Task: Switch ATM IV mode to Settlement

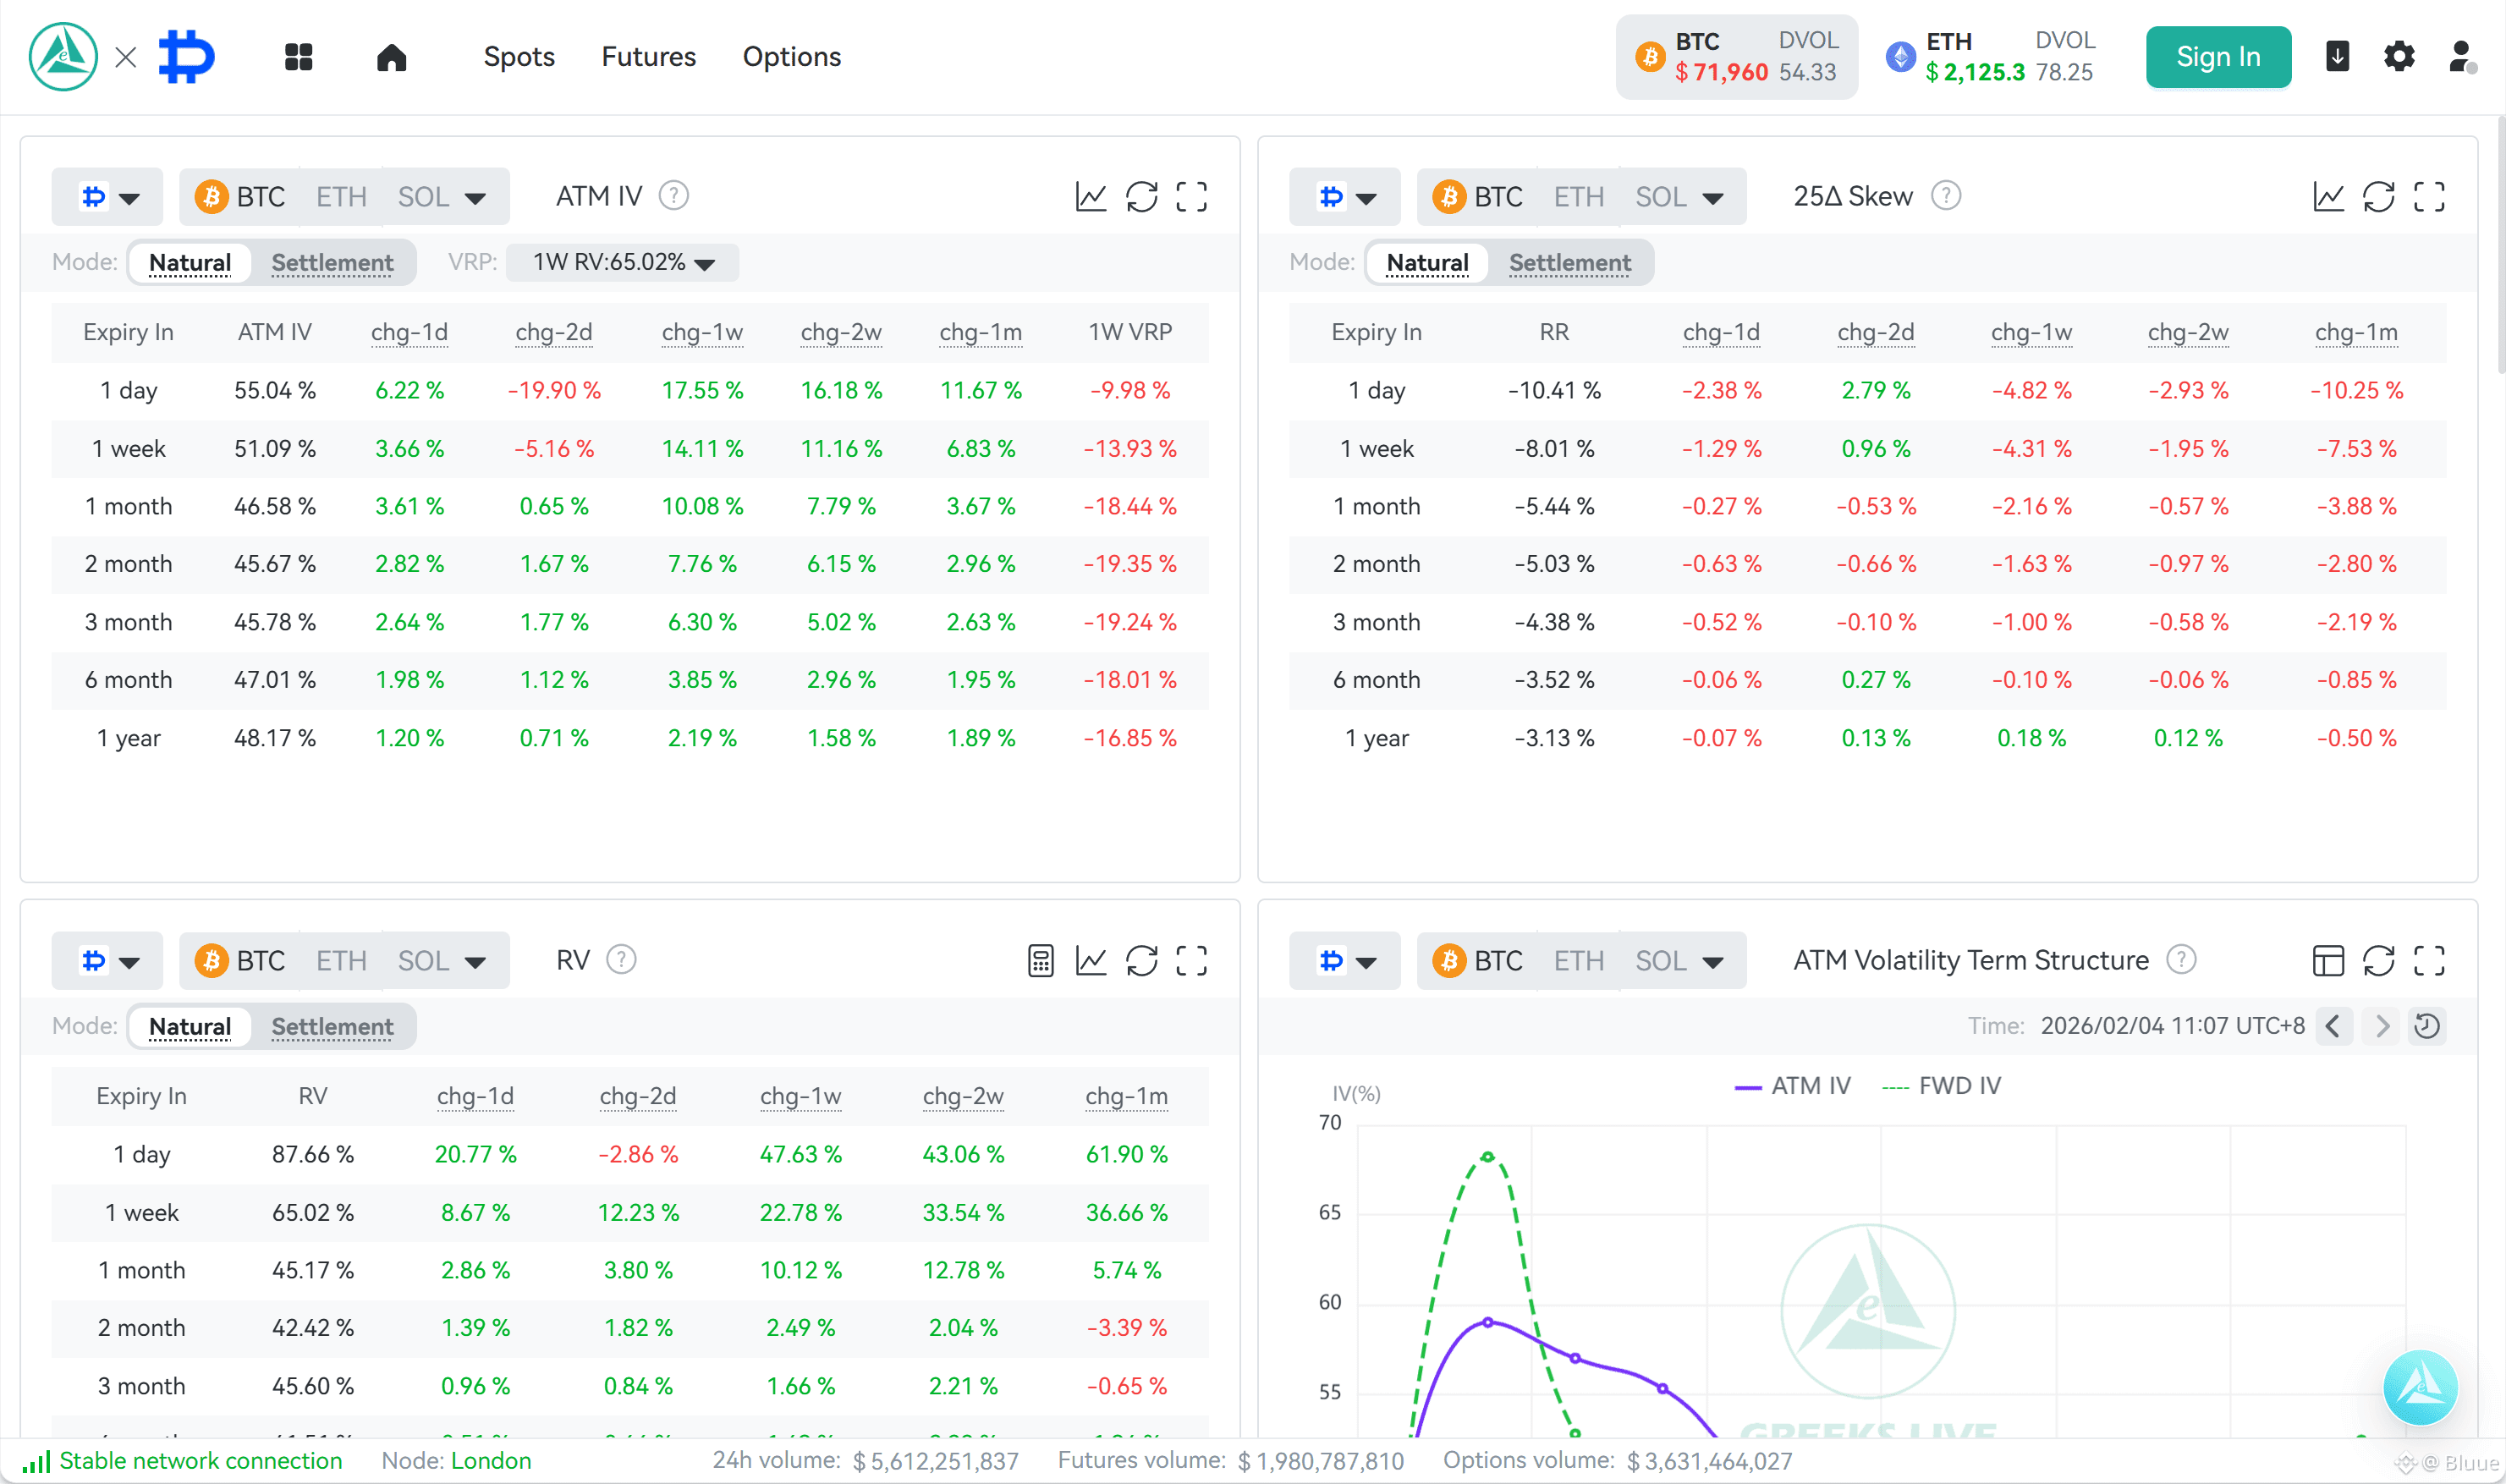Action: pos(332,263)
